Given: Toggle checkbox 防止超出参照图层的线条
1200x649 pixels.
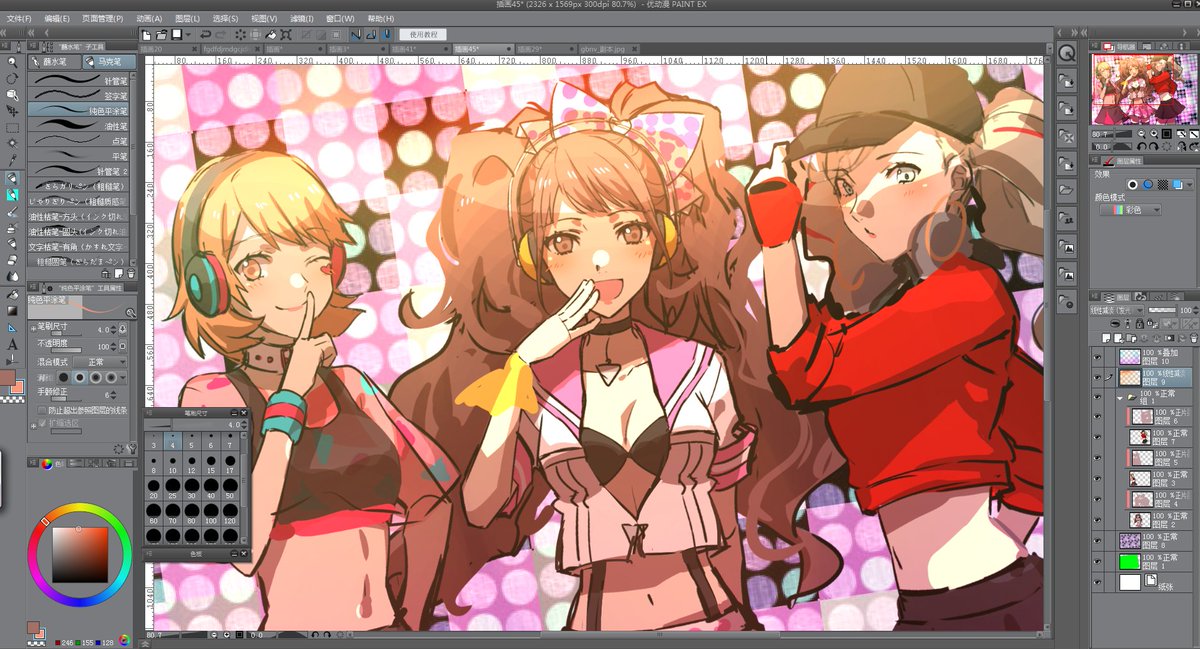Looking at the screenshot, I should [x=42, y=410].
